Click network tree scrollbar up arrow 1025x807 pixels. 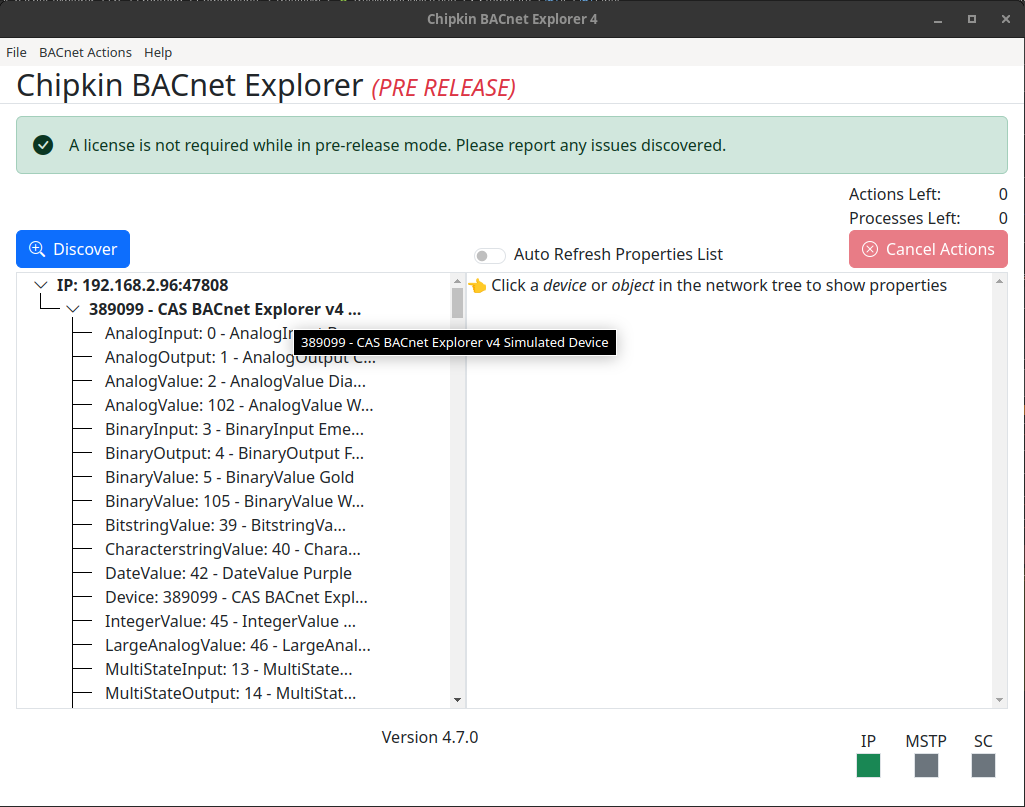(458, 281)
